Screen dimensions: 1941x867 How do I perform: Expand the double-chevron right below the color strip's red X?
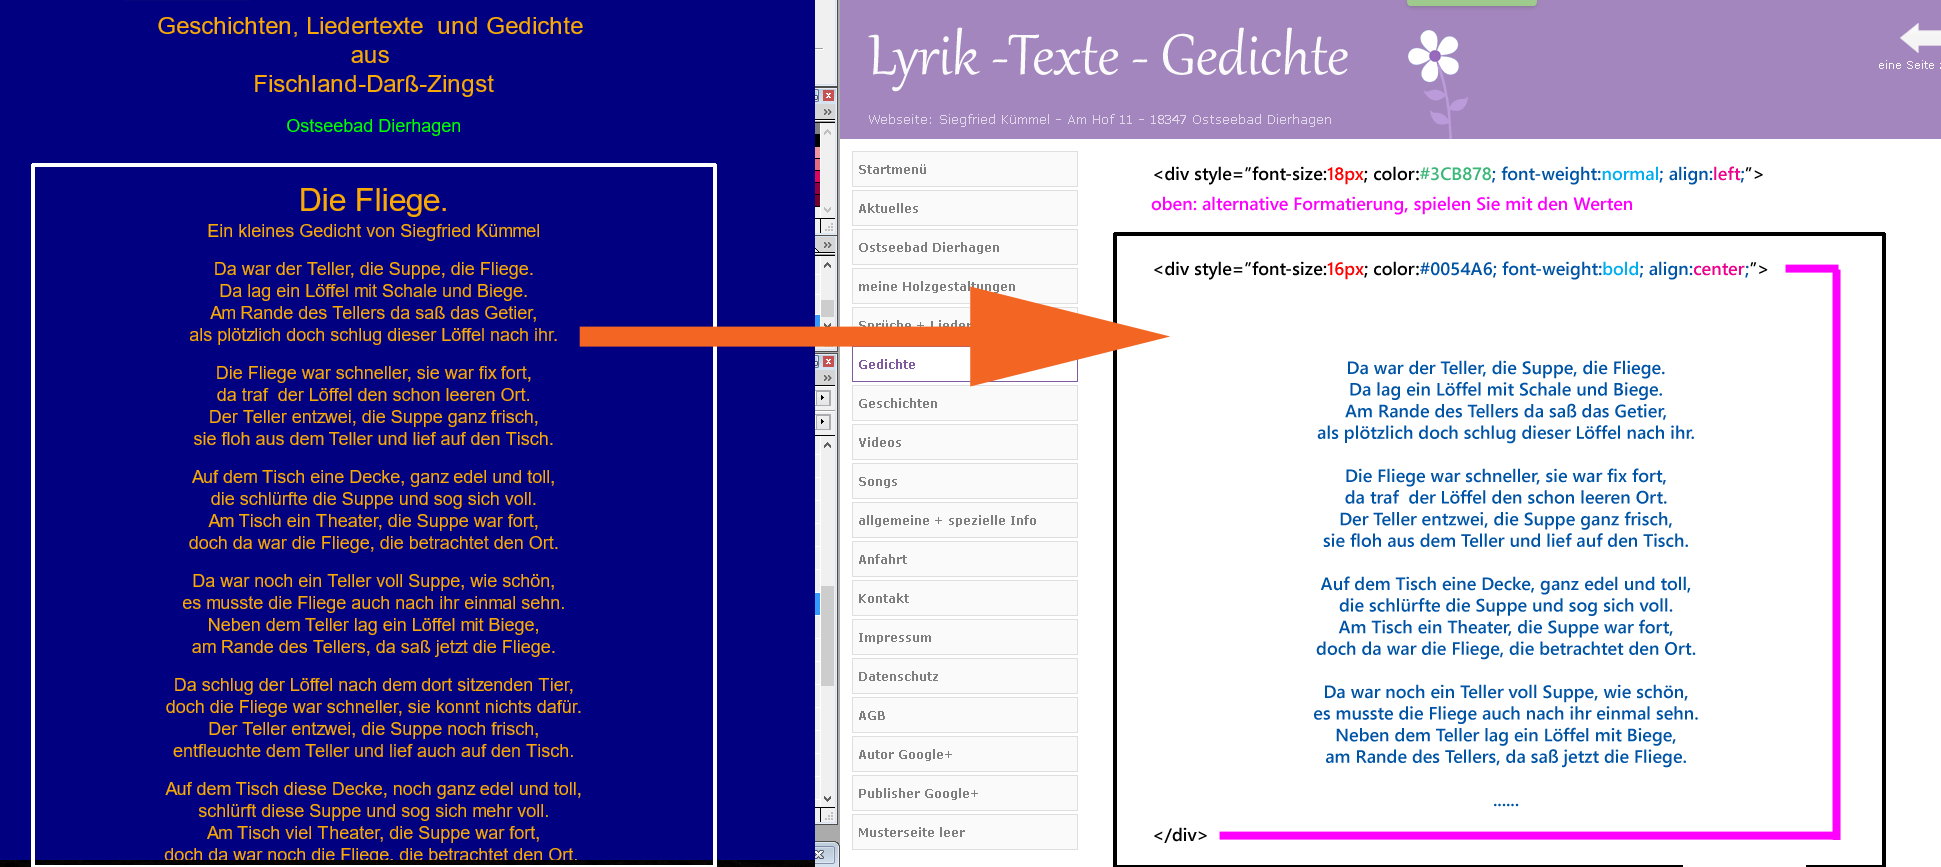pos(827,112)
